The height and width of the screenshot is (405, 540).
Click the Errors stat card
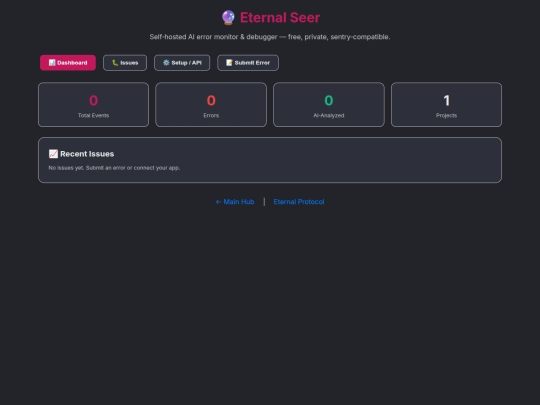[x=211, y=105]
